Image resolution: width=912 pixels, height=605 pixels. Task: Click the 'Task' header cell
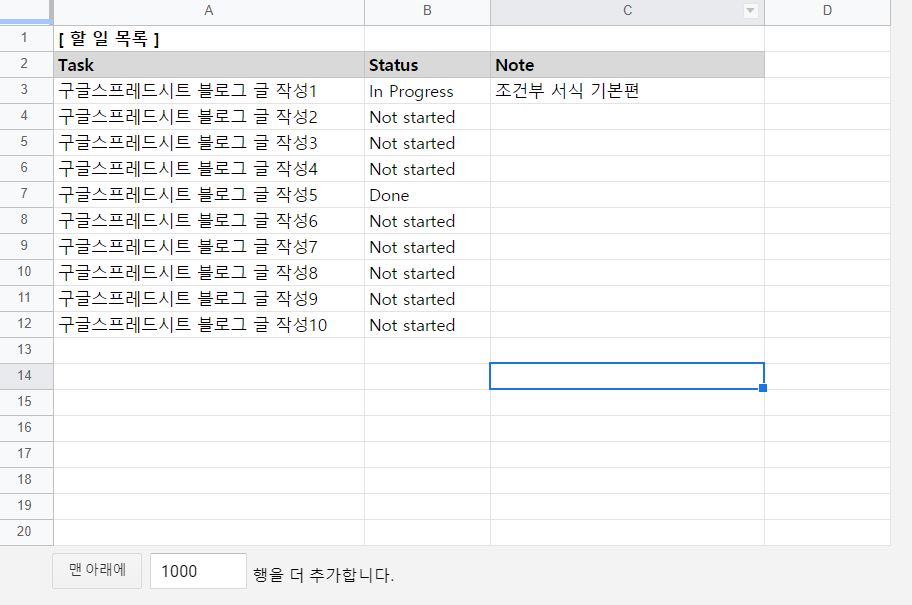click(209, 65)
